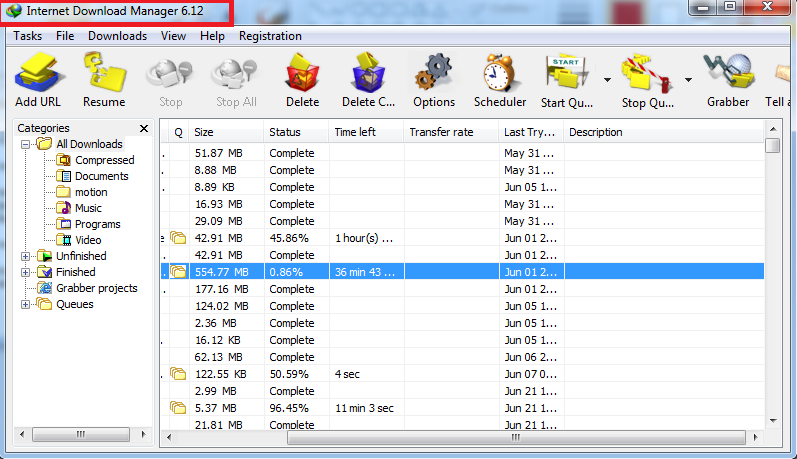Select the Compressed category

coord(105,160)
